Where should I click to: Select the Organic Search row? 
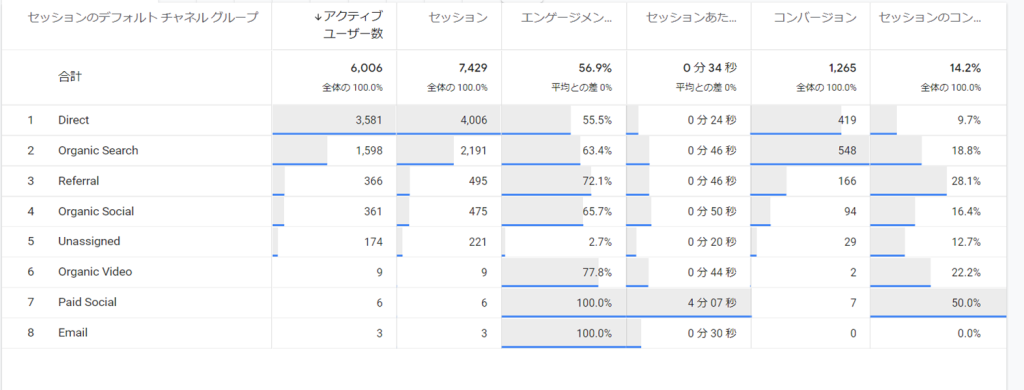pyautogui.click(x=504, y=150)
